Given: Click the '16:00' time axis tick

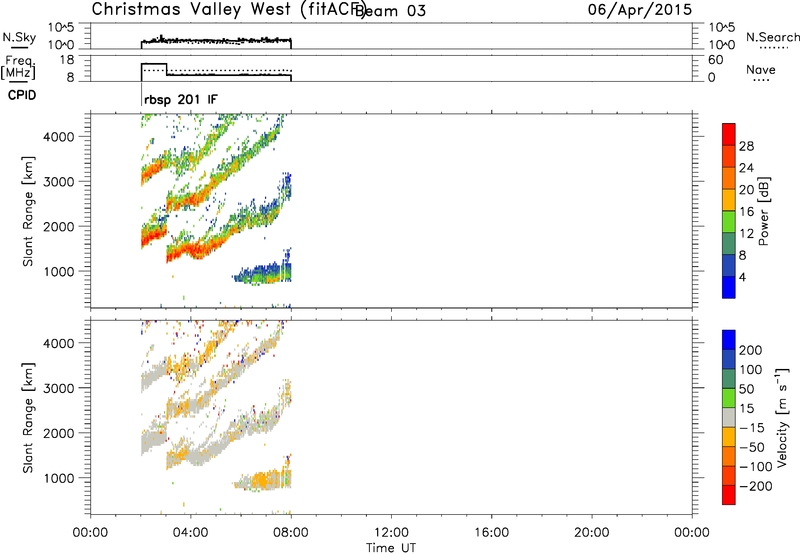Looking at the screenshot, I should [x=491, y=533].
